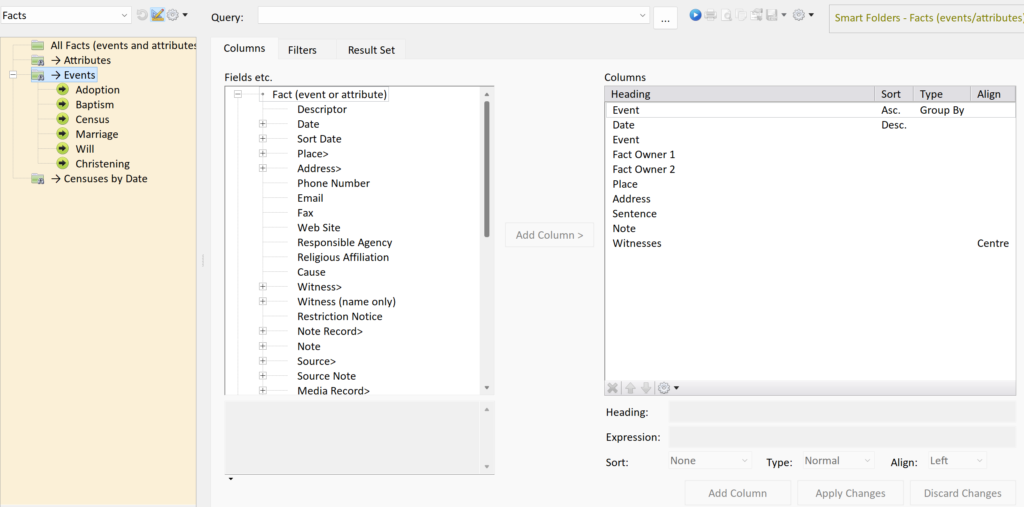Screen dimensions: 1024x507
Task: Click the bottom Add Column button
Action: pyautogui.click(x=737, y=493)
